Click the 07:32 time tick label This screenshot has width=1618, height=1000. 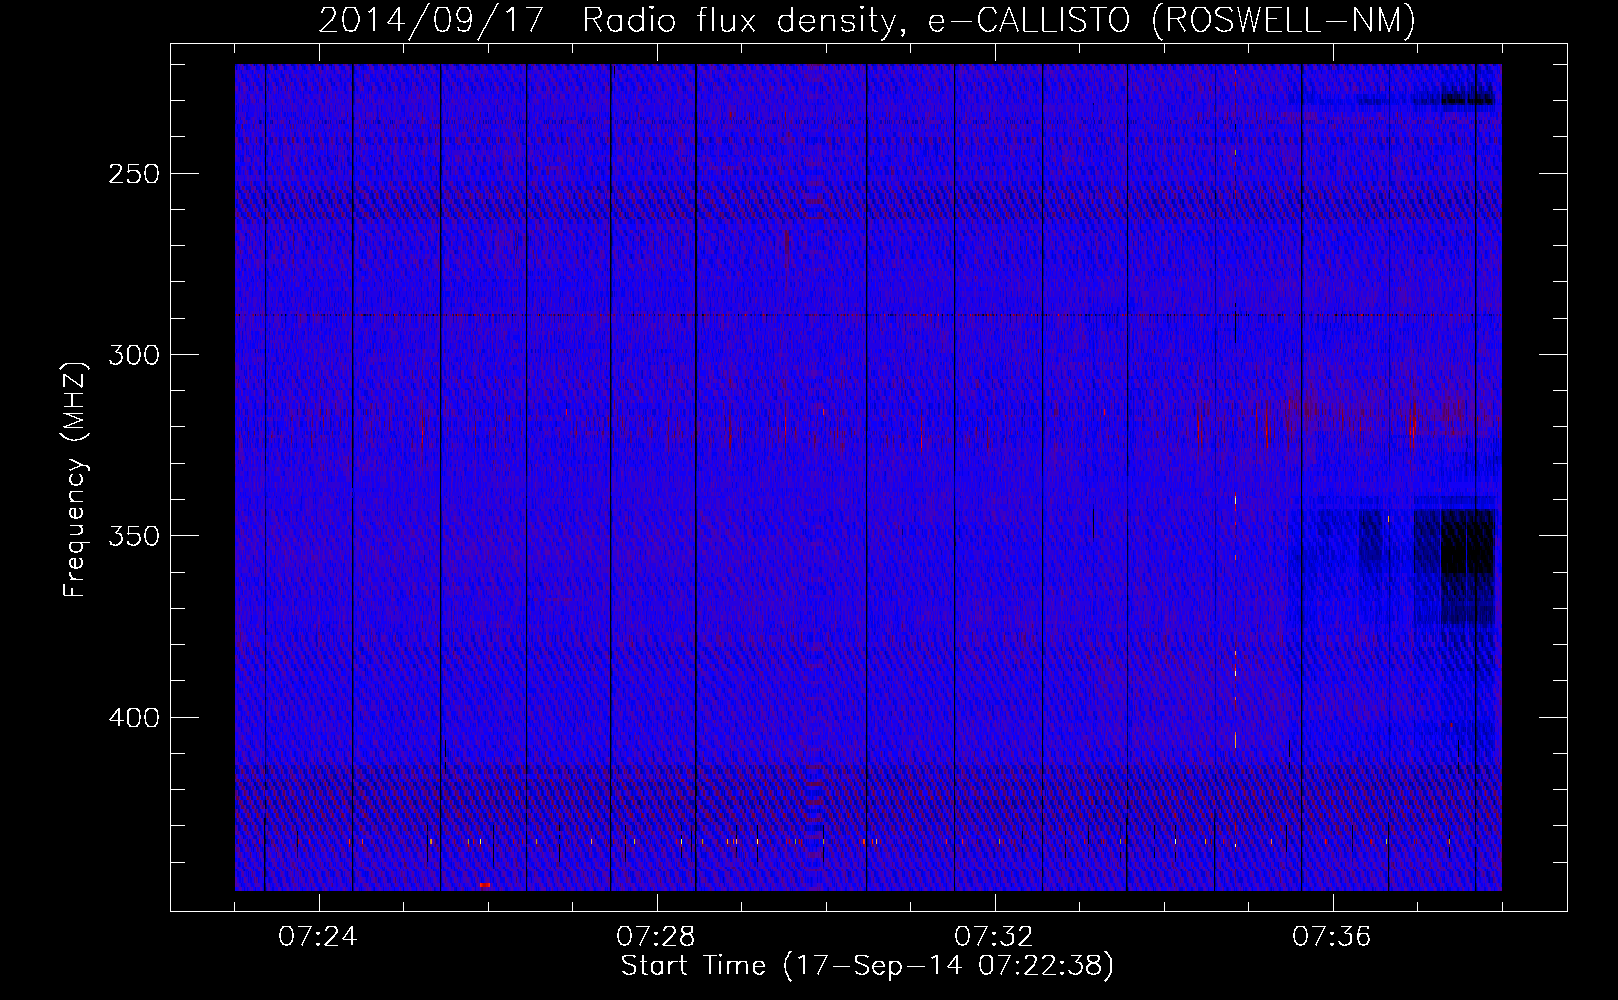pos(995,937)
